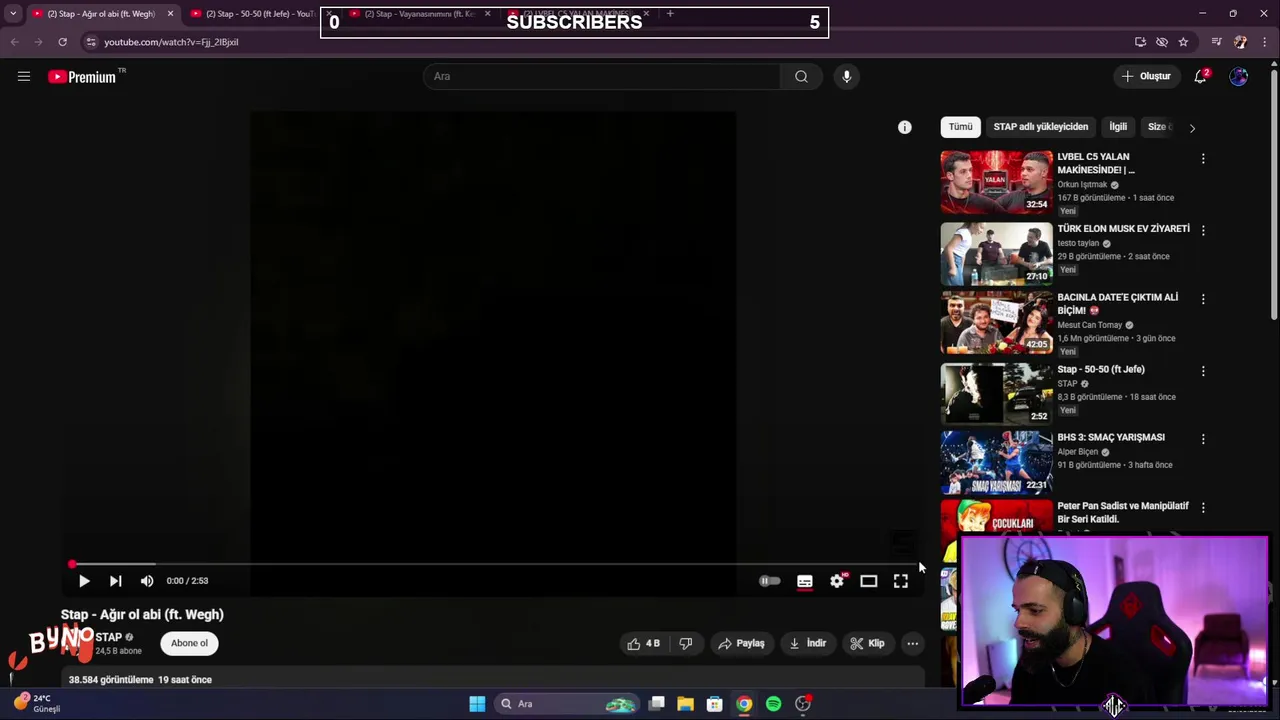The width and height of the screenshot is (1280, 720).
Task: Toggle subtitles on the player
Action: pos(805,581)
